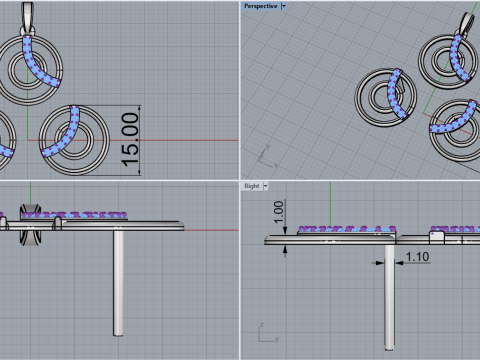Select the 15.00 dimension annotation

(130, 140)
